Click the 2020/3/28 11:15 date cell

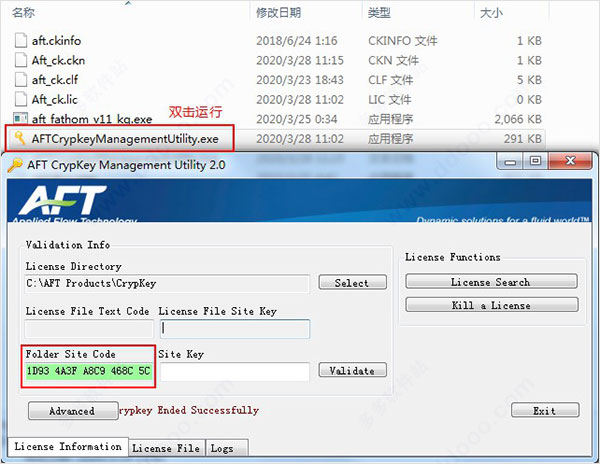[300, 60]
